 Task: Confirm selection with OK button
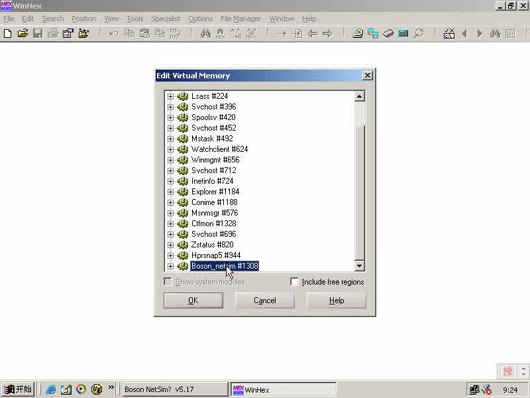[x=193, y=300]
